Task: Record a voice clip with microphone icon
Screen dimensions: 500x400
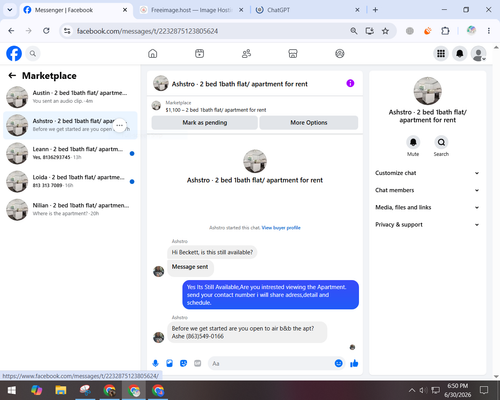Action: [155, 363]
